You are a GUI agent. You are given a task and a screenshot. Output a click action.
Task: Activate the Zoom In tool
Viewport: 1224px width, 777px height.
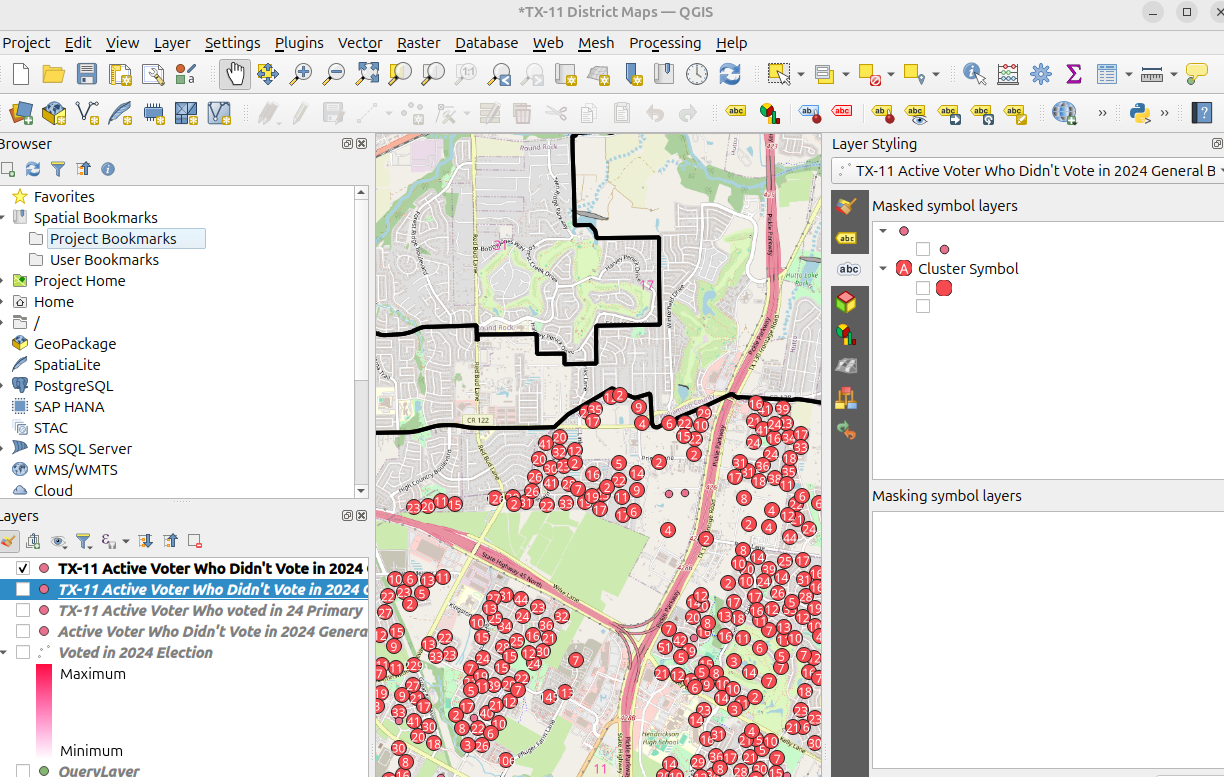(x=301, y=74)
